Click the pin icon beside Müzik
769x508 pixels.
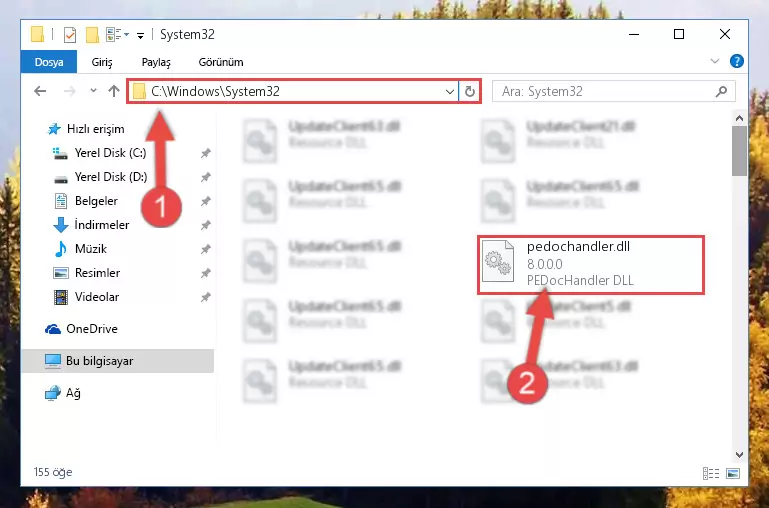click(x=205, y=250)
